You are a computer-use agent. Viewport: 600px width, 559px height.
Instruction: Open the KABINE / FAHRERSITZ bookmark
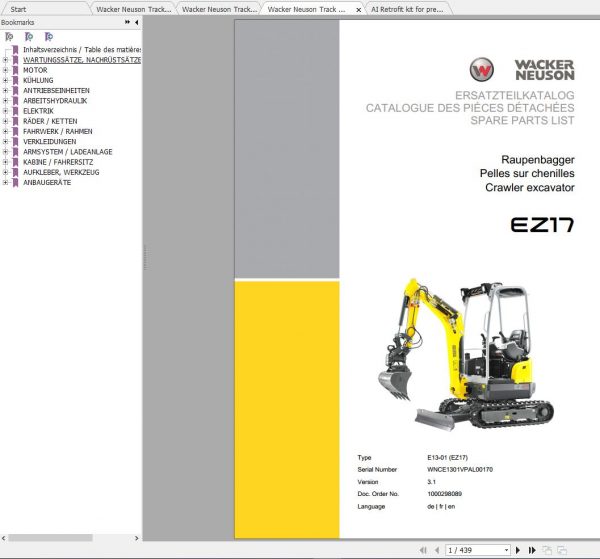click(58, 162)
